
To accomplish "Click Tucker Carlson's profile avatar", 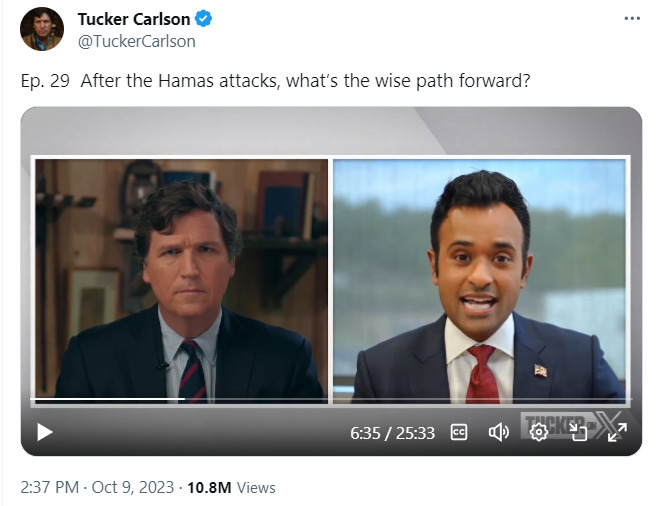I will [42, 29].
